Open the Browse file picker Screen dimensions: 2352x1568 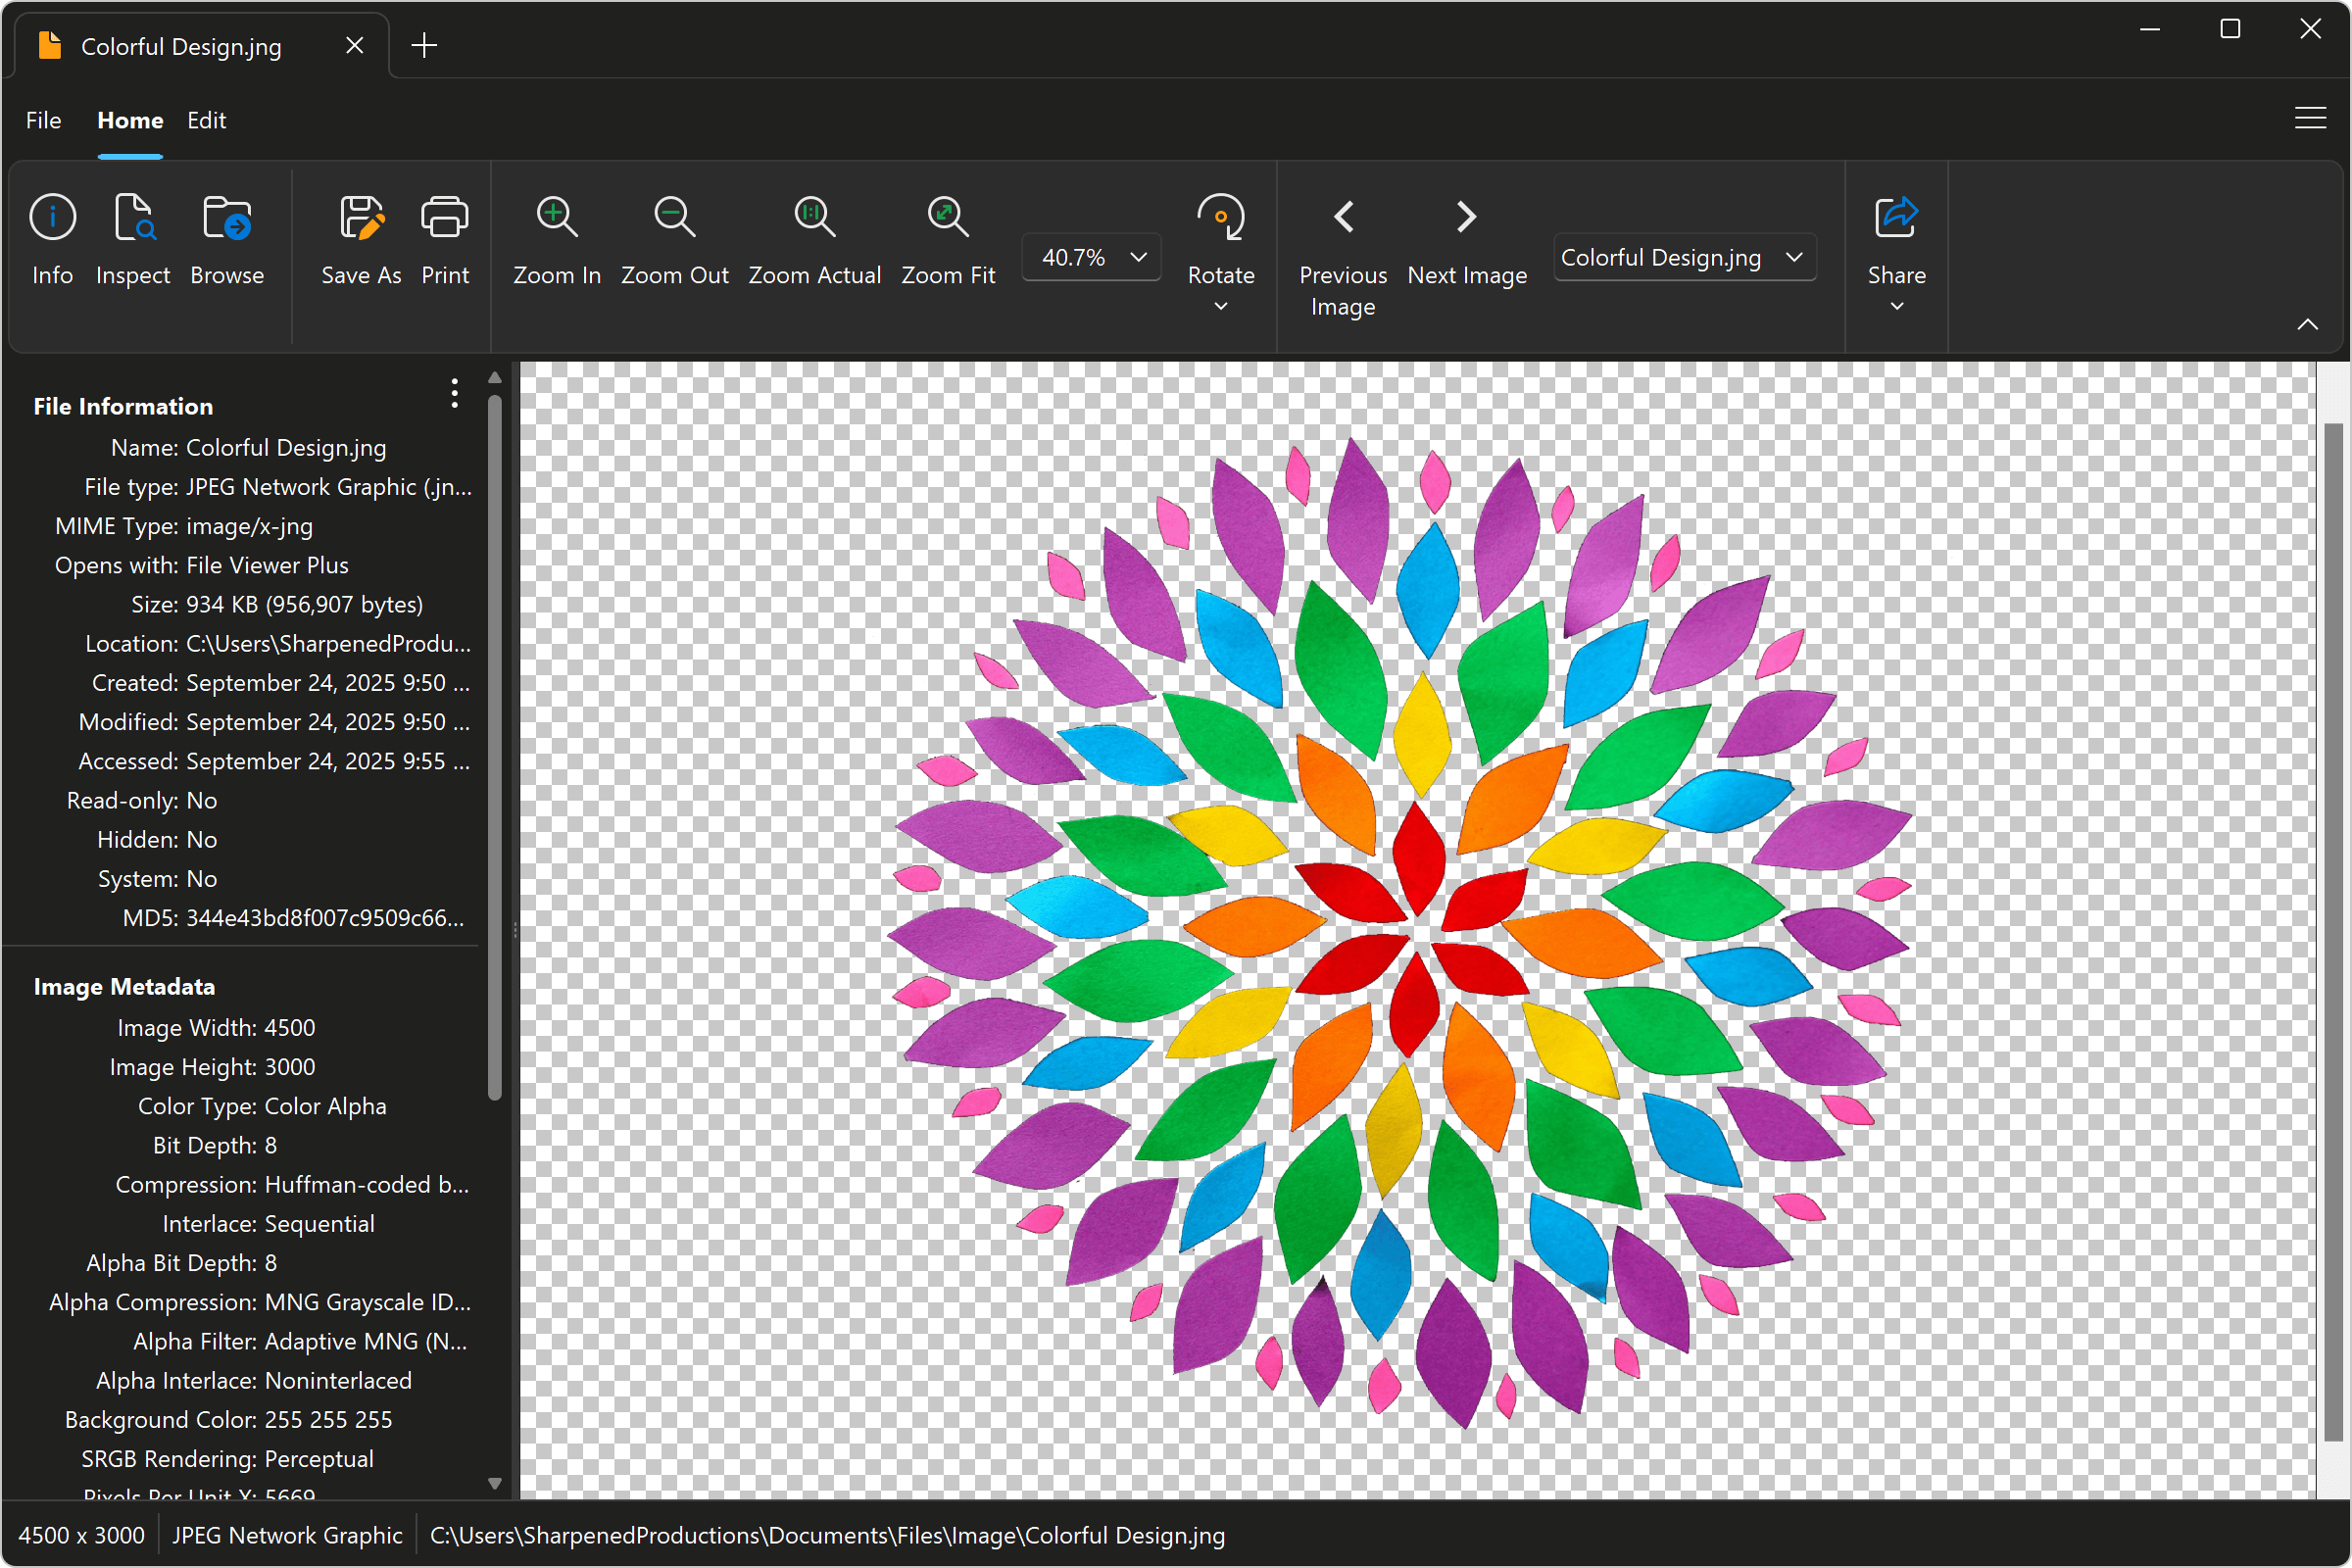pos(226,240)
